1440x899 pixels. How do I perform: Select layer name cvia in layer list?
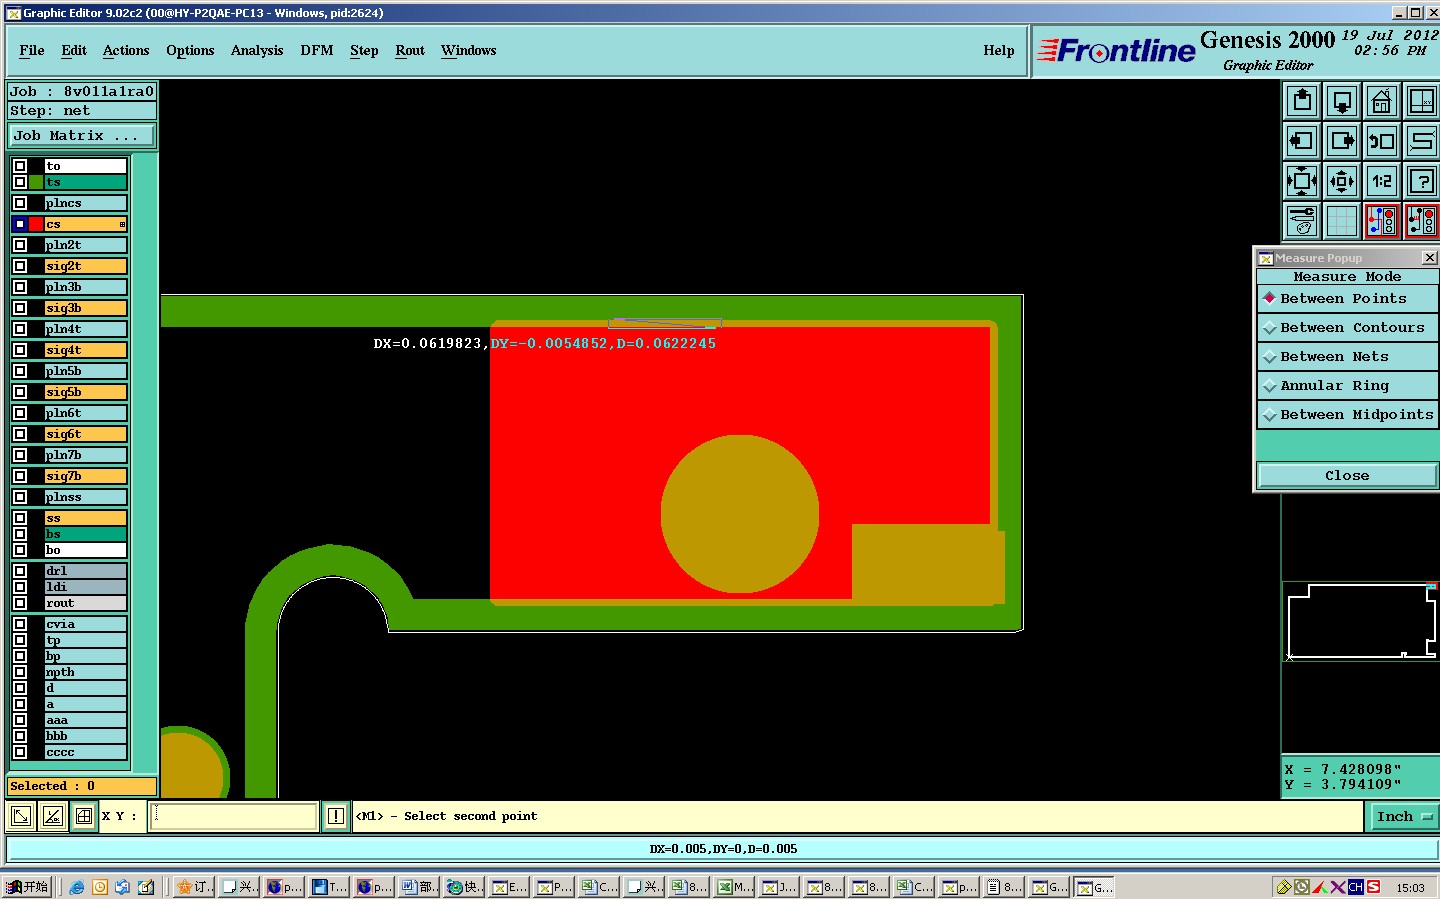(x=85, y=624)
